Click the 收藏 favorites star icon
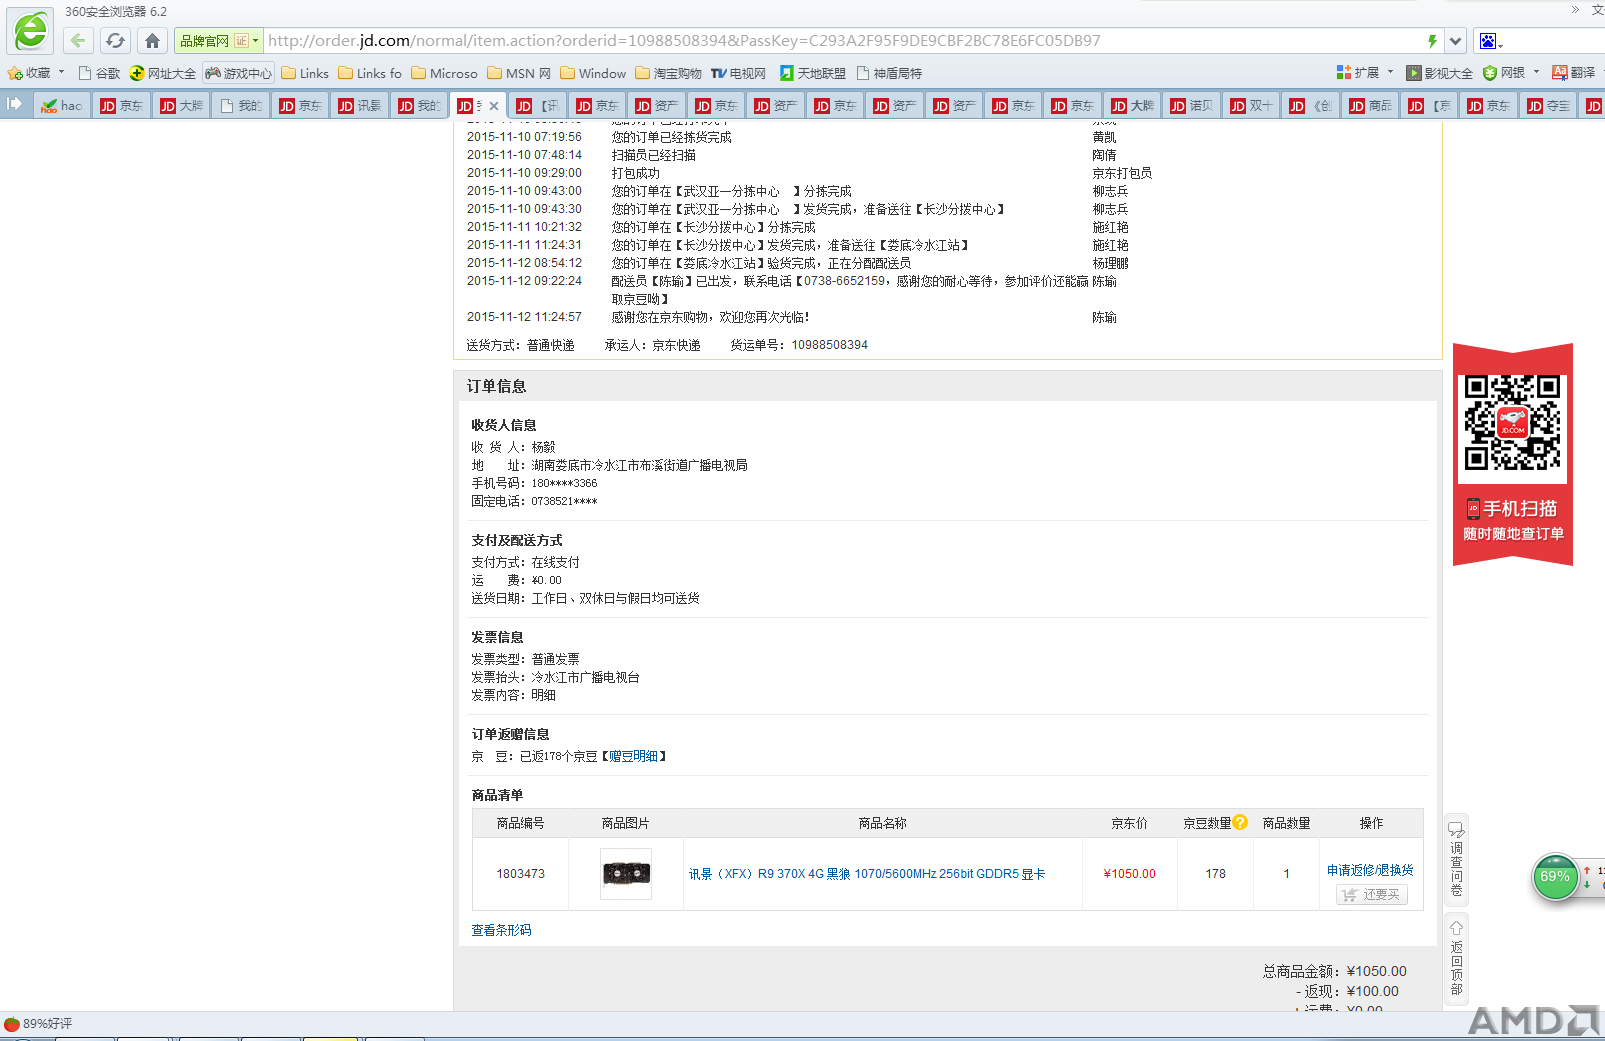The height and width of the screenshot is (1041, 1605). (x=15, y=73)
